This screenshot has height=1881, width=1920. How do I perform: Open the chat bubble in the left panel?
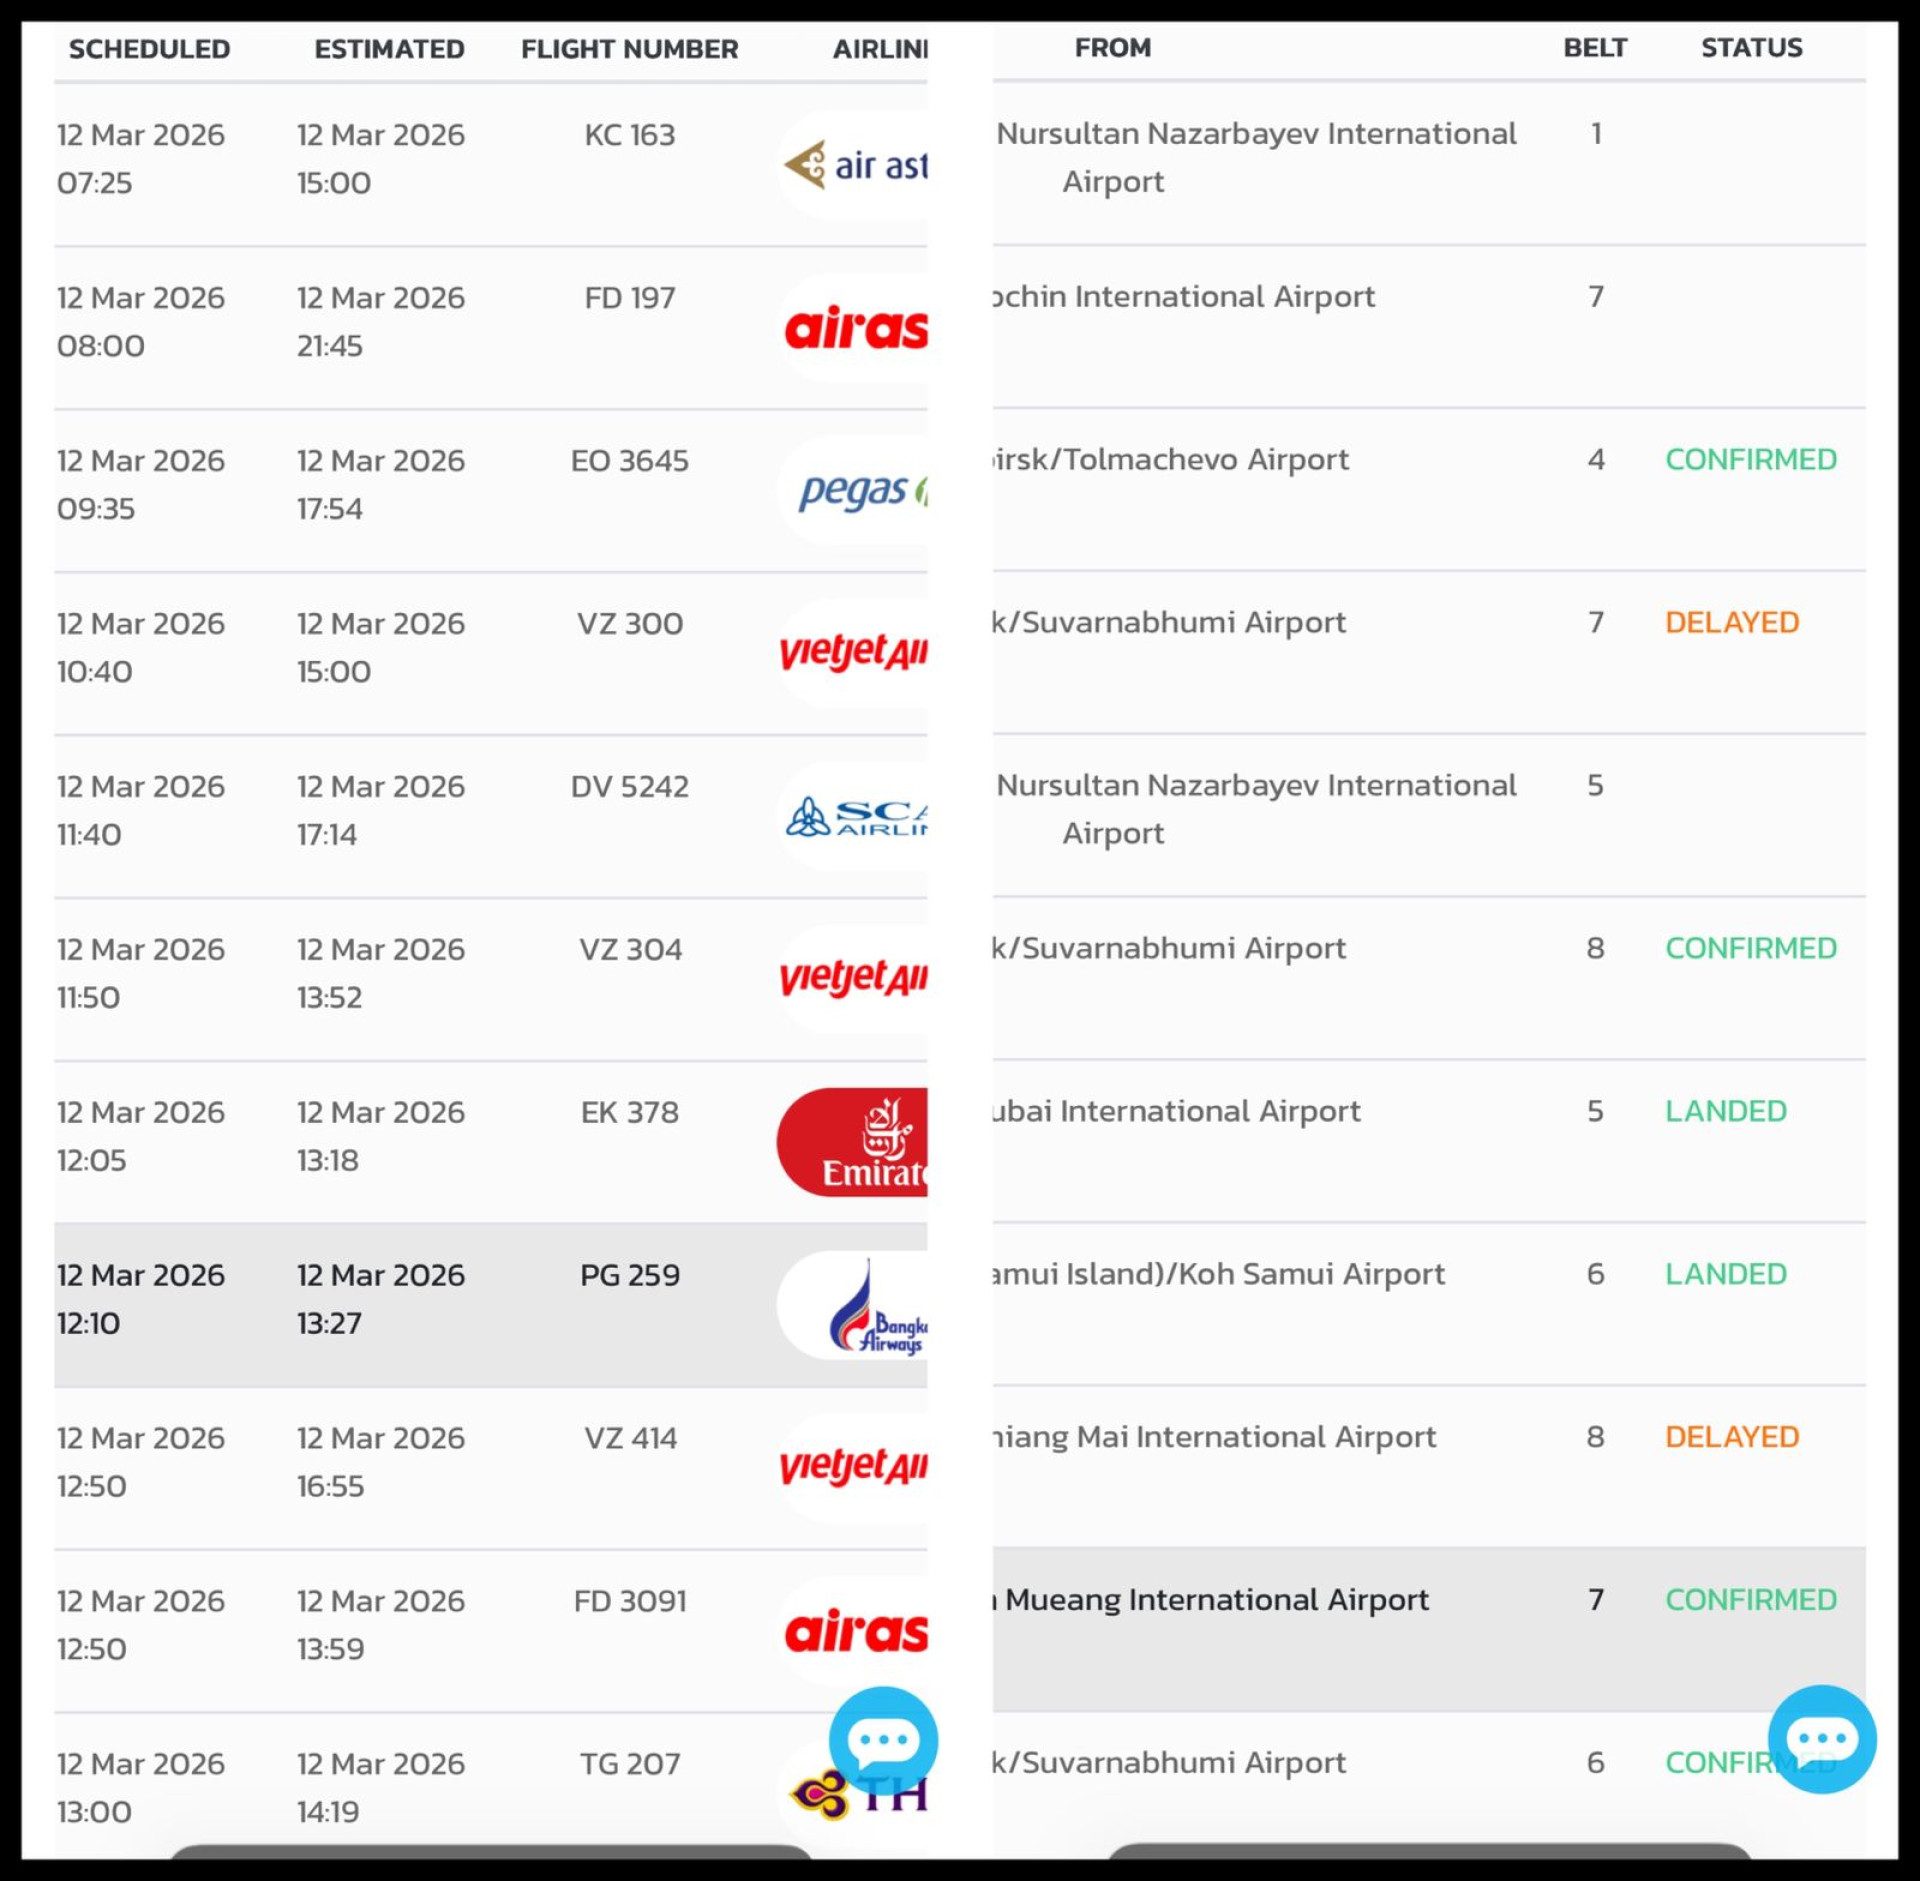[x=883, y=1741]
